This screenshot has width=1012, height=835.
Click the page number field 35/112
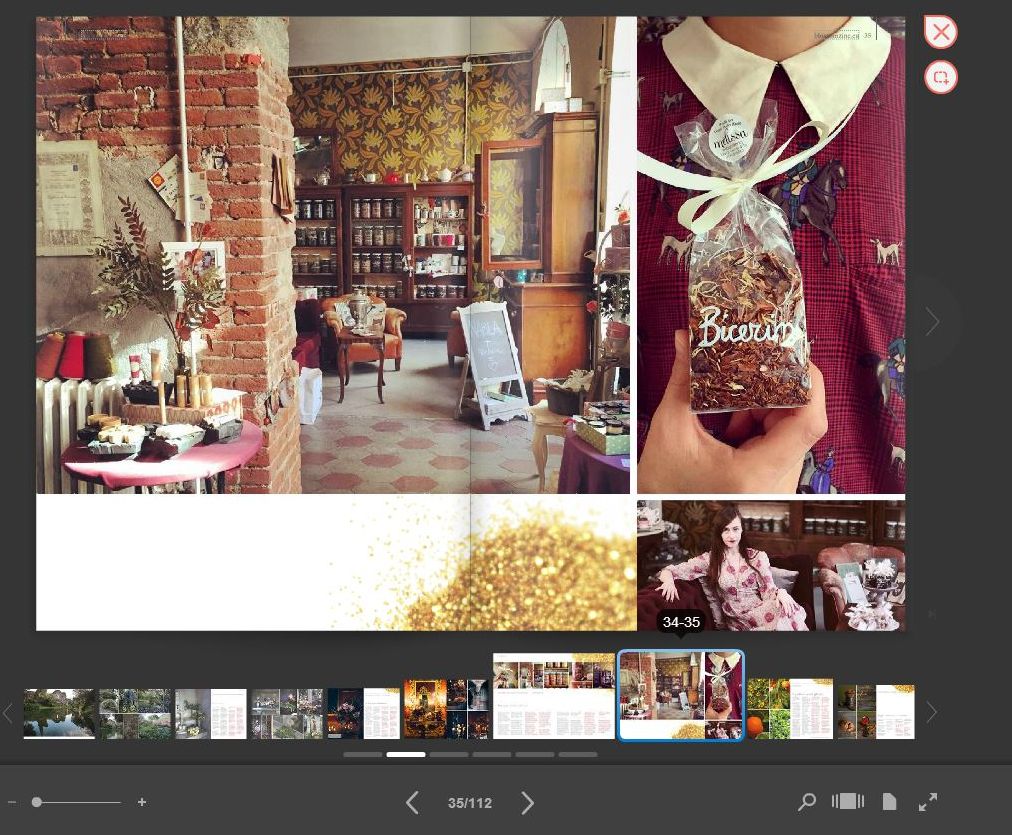point(470,803)
